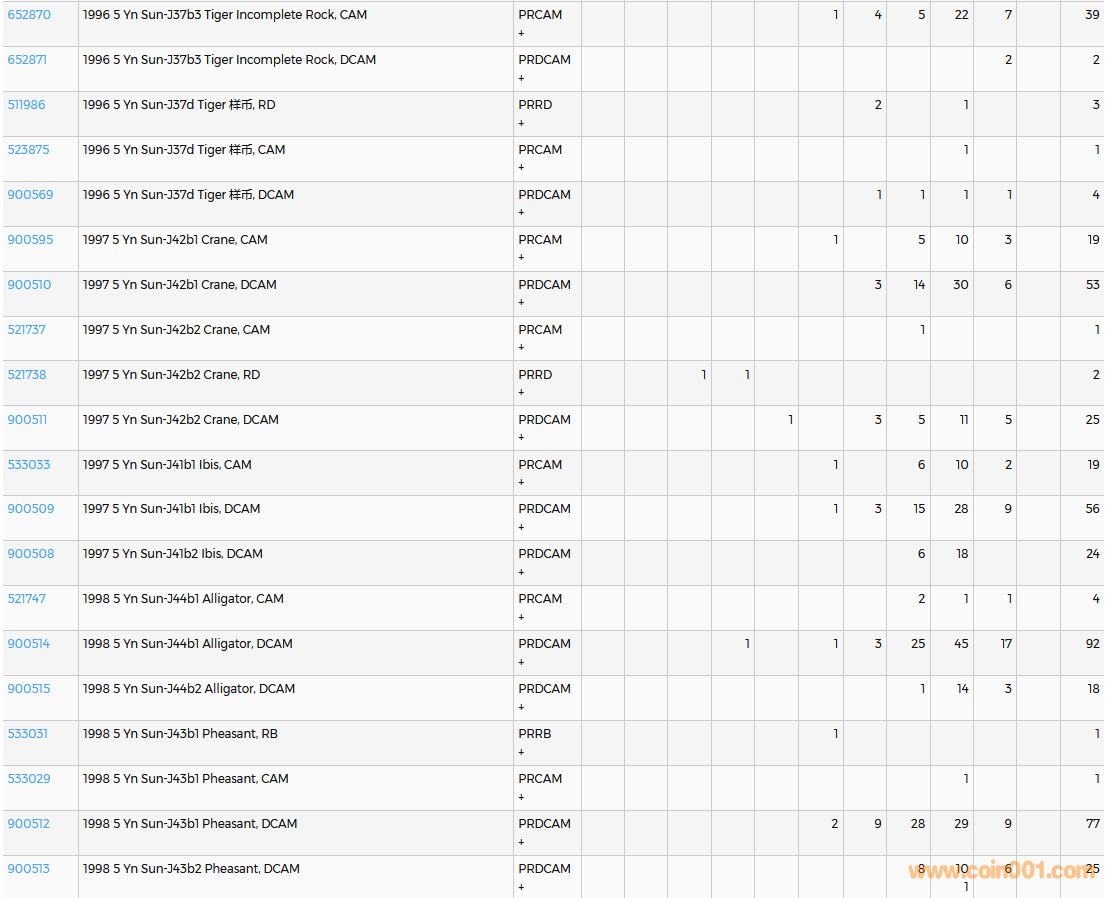Expand plus under PRDCAM for 900509 Ibis
The image size is (1108, 898).
point(521,527)
